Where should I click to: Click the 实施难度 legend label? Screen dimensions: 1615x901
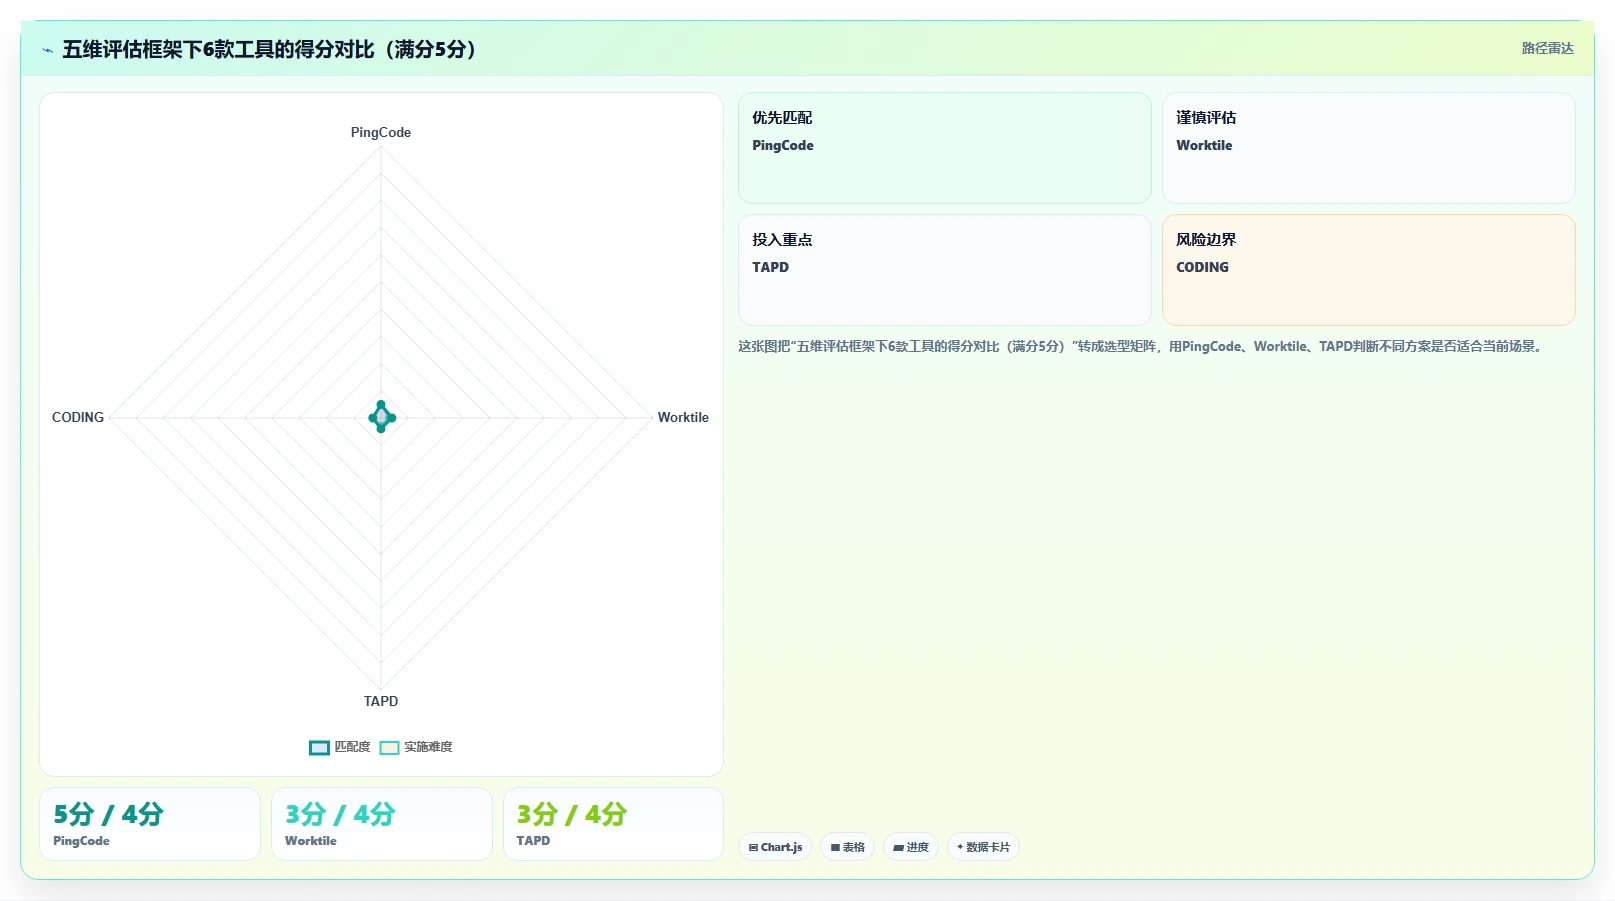(428, 747)
